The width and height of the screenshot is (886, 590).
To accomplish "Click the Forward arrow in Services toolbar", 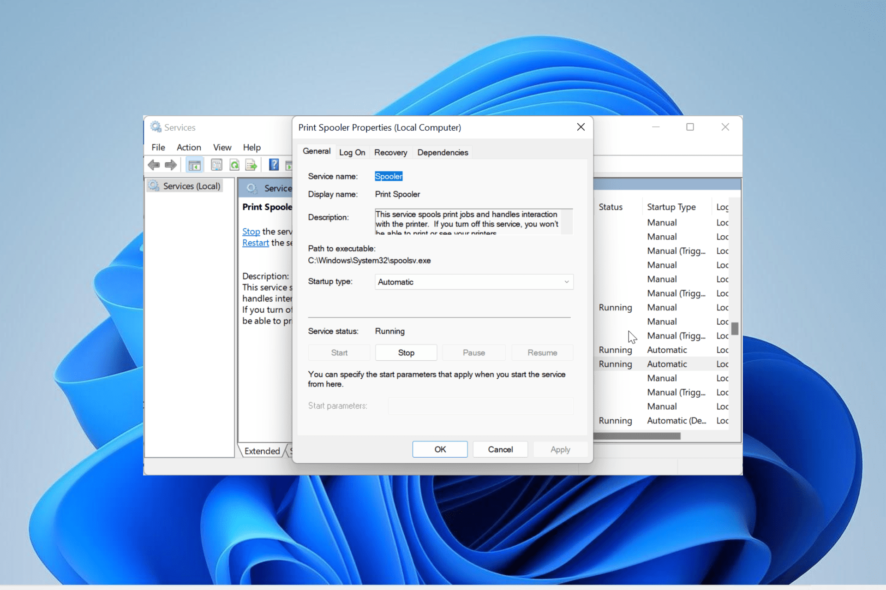I will [x=170, y=165].
